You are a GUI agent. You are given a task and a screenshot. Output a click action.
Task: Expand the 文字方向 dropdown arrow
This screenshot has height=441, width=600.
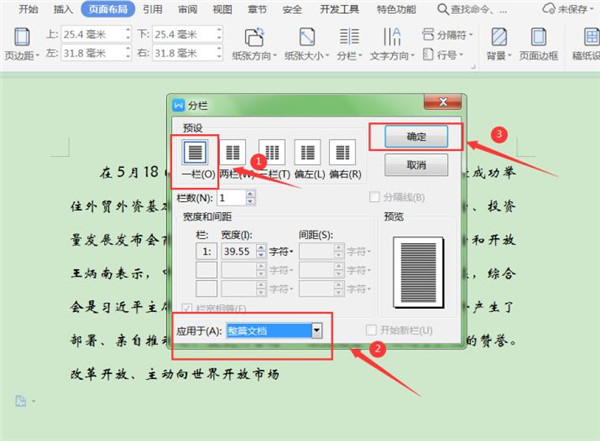tap(412, 56)
